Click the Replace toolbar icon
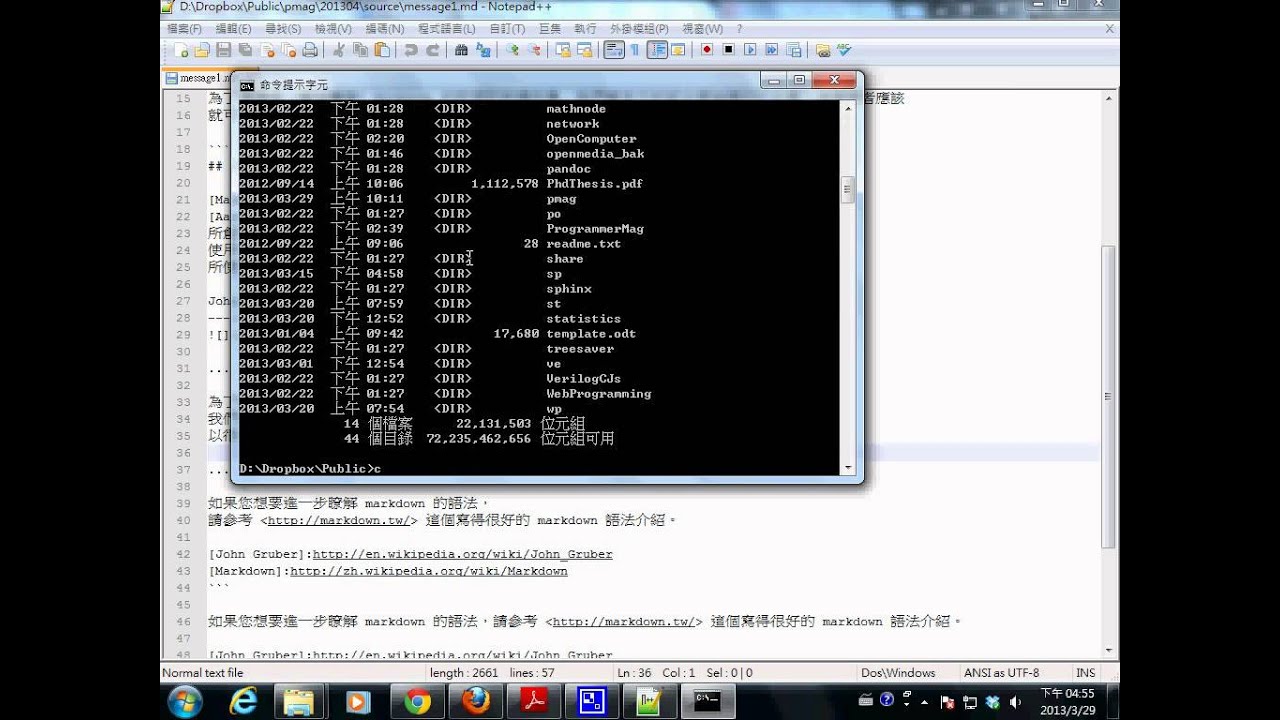The image size is (1280, 720). (482, 50)
